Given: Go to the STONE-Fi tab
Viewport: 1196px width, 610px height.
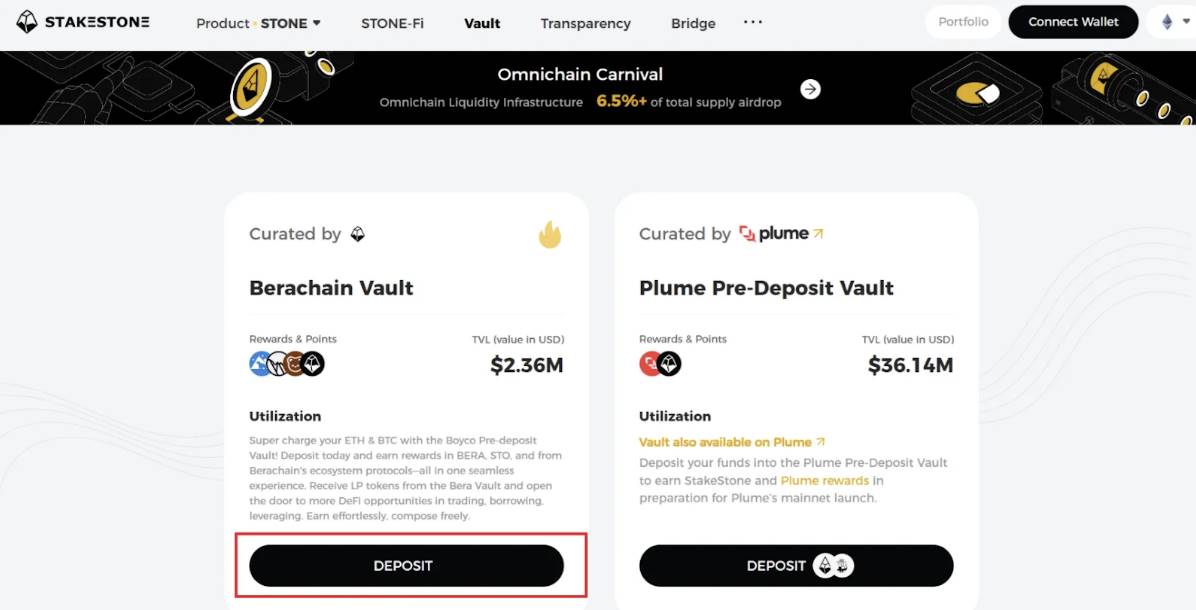Looking at the screenshot, I should tap(392, 23).
